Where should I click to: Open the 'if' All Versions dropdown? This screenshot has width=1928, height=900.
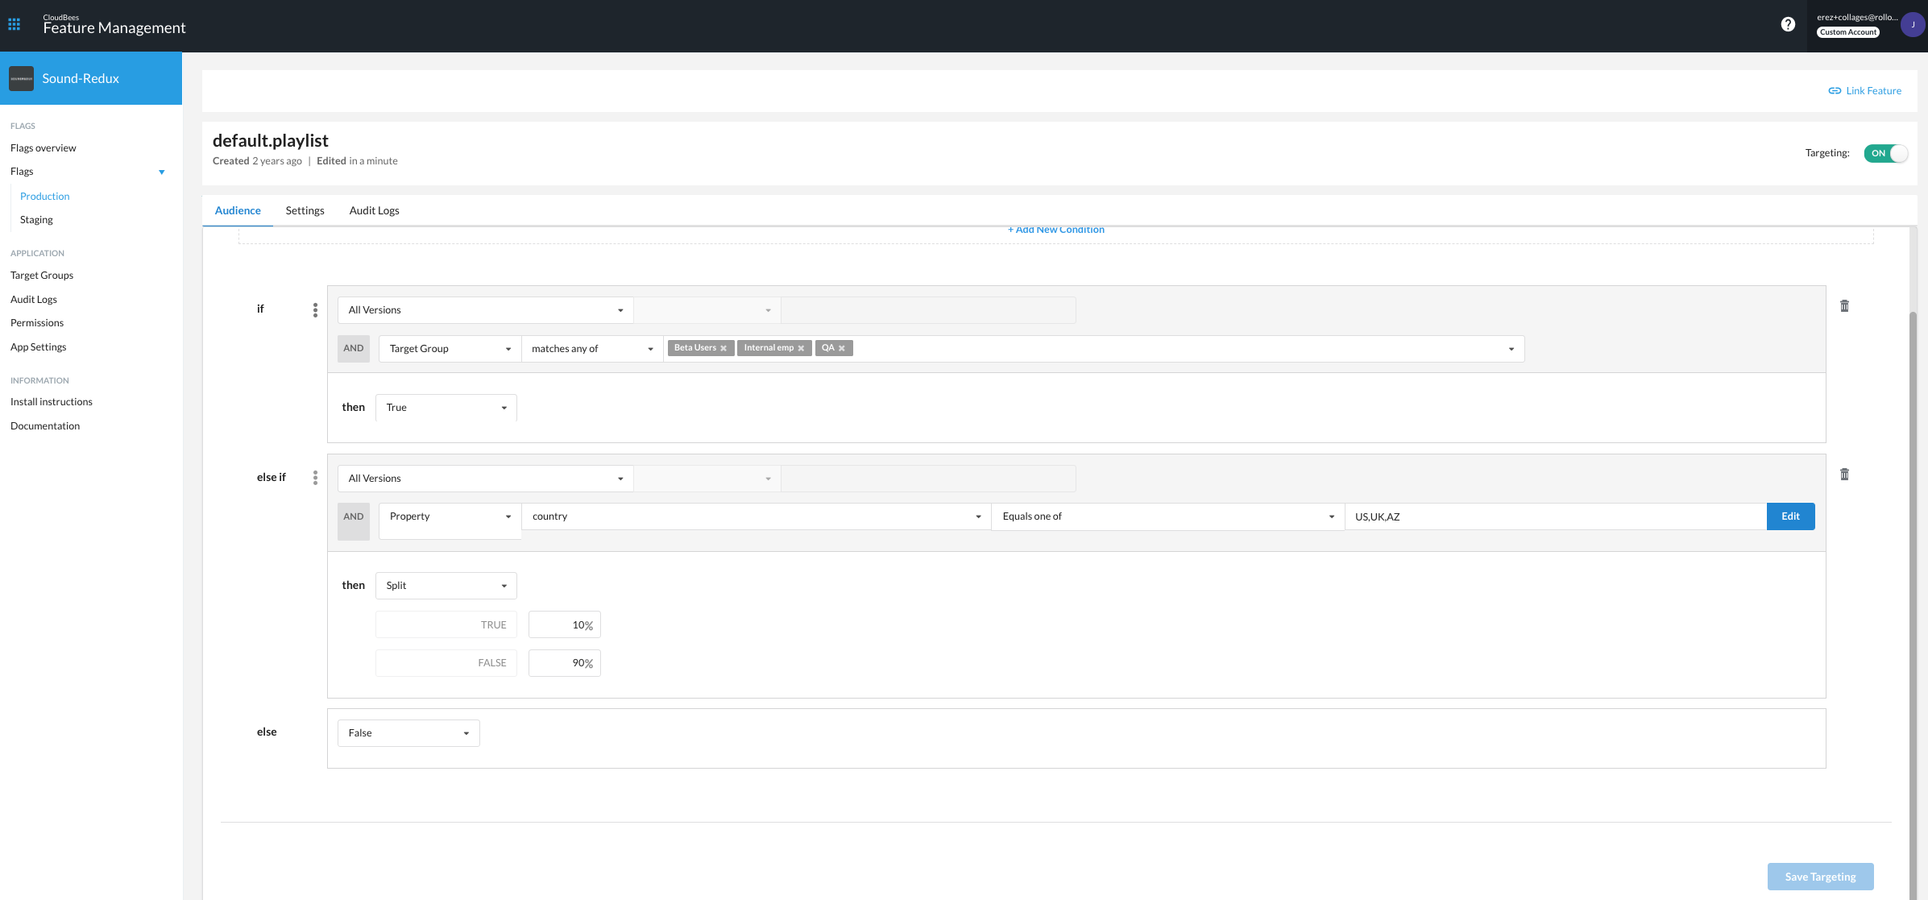[485, 310]
